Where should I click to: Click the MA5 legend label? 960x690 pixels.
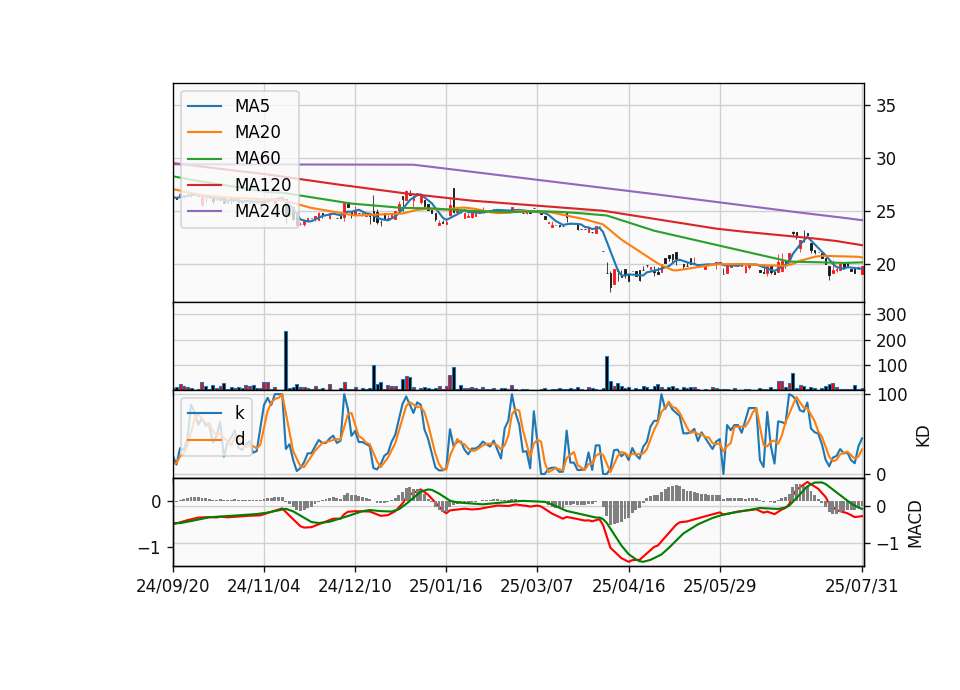(x=252, y=106)
